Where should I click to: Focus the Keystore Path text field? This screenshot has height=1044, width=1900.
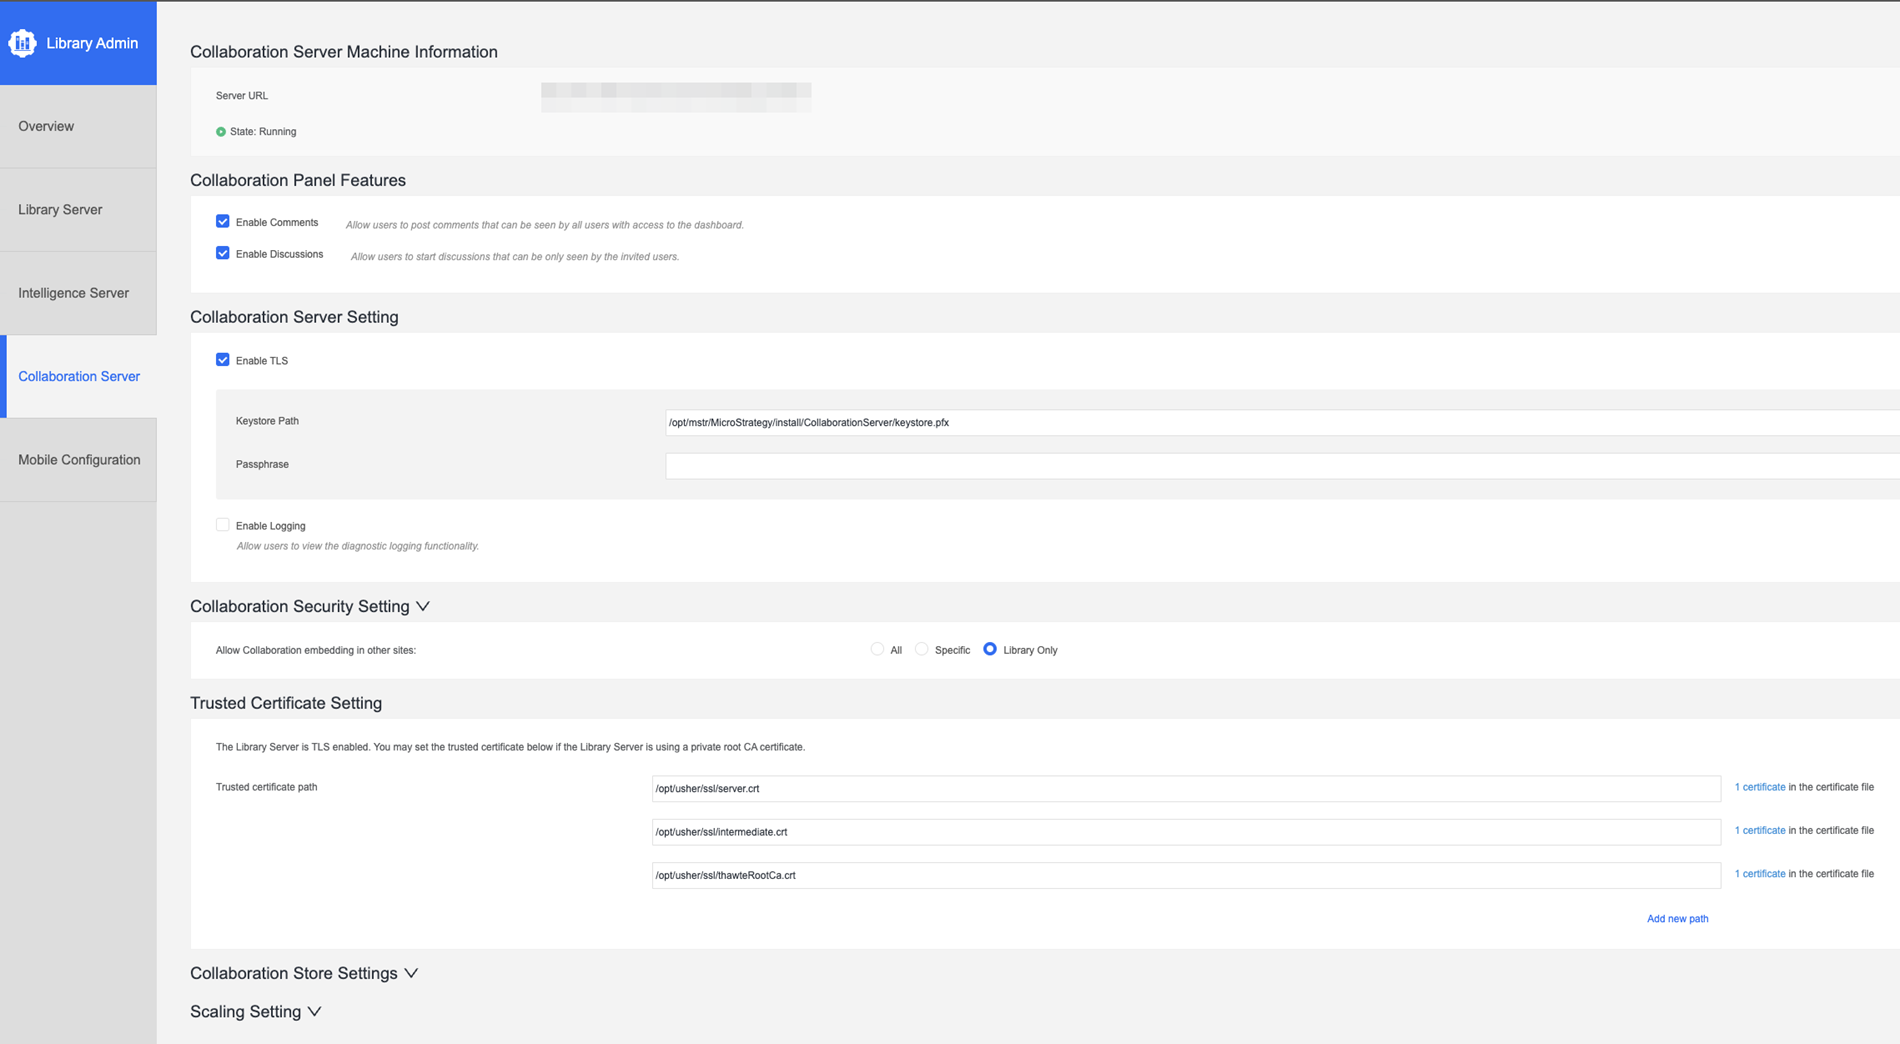(1280, 423)
